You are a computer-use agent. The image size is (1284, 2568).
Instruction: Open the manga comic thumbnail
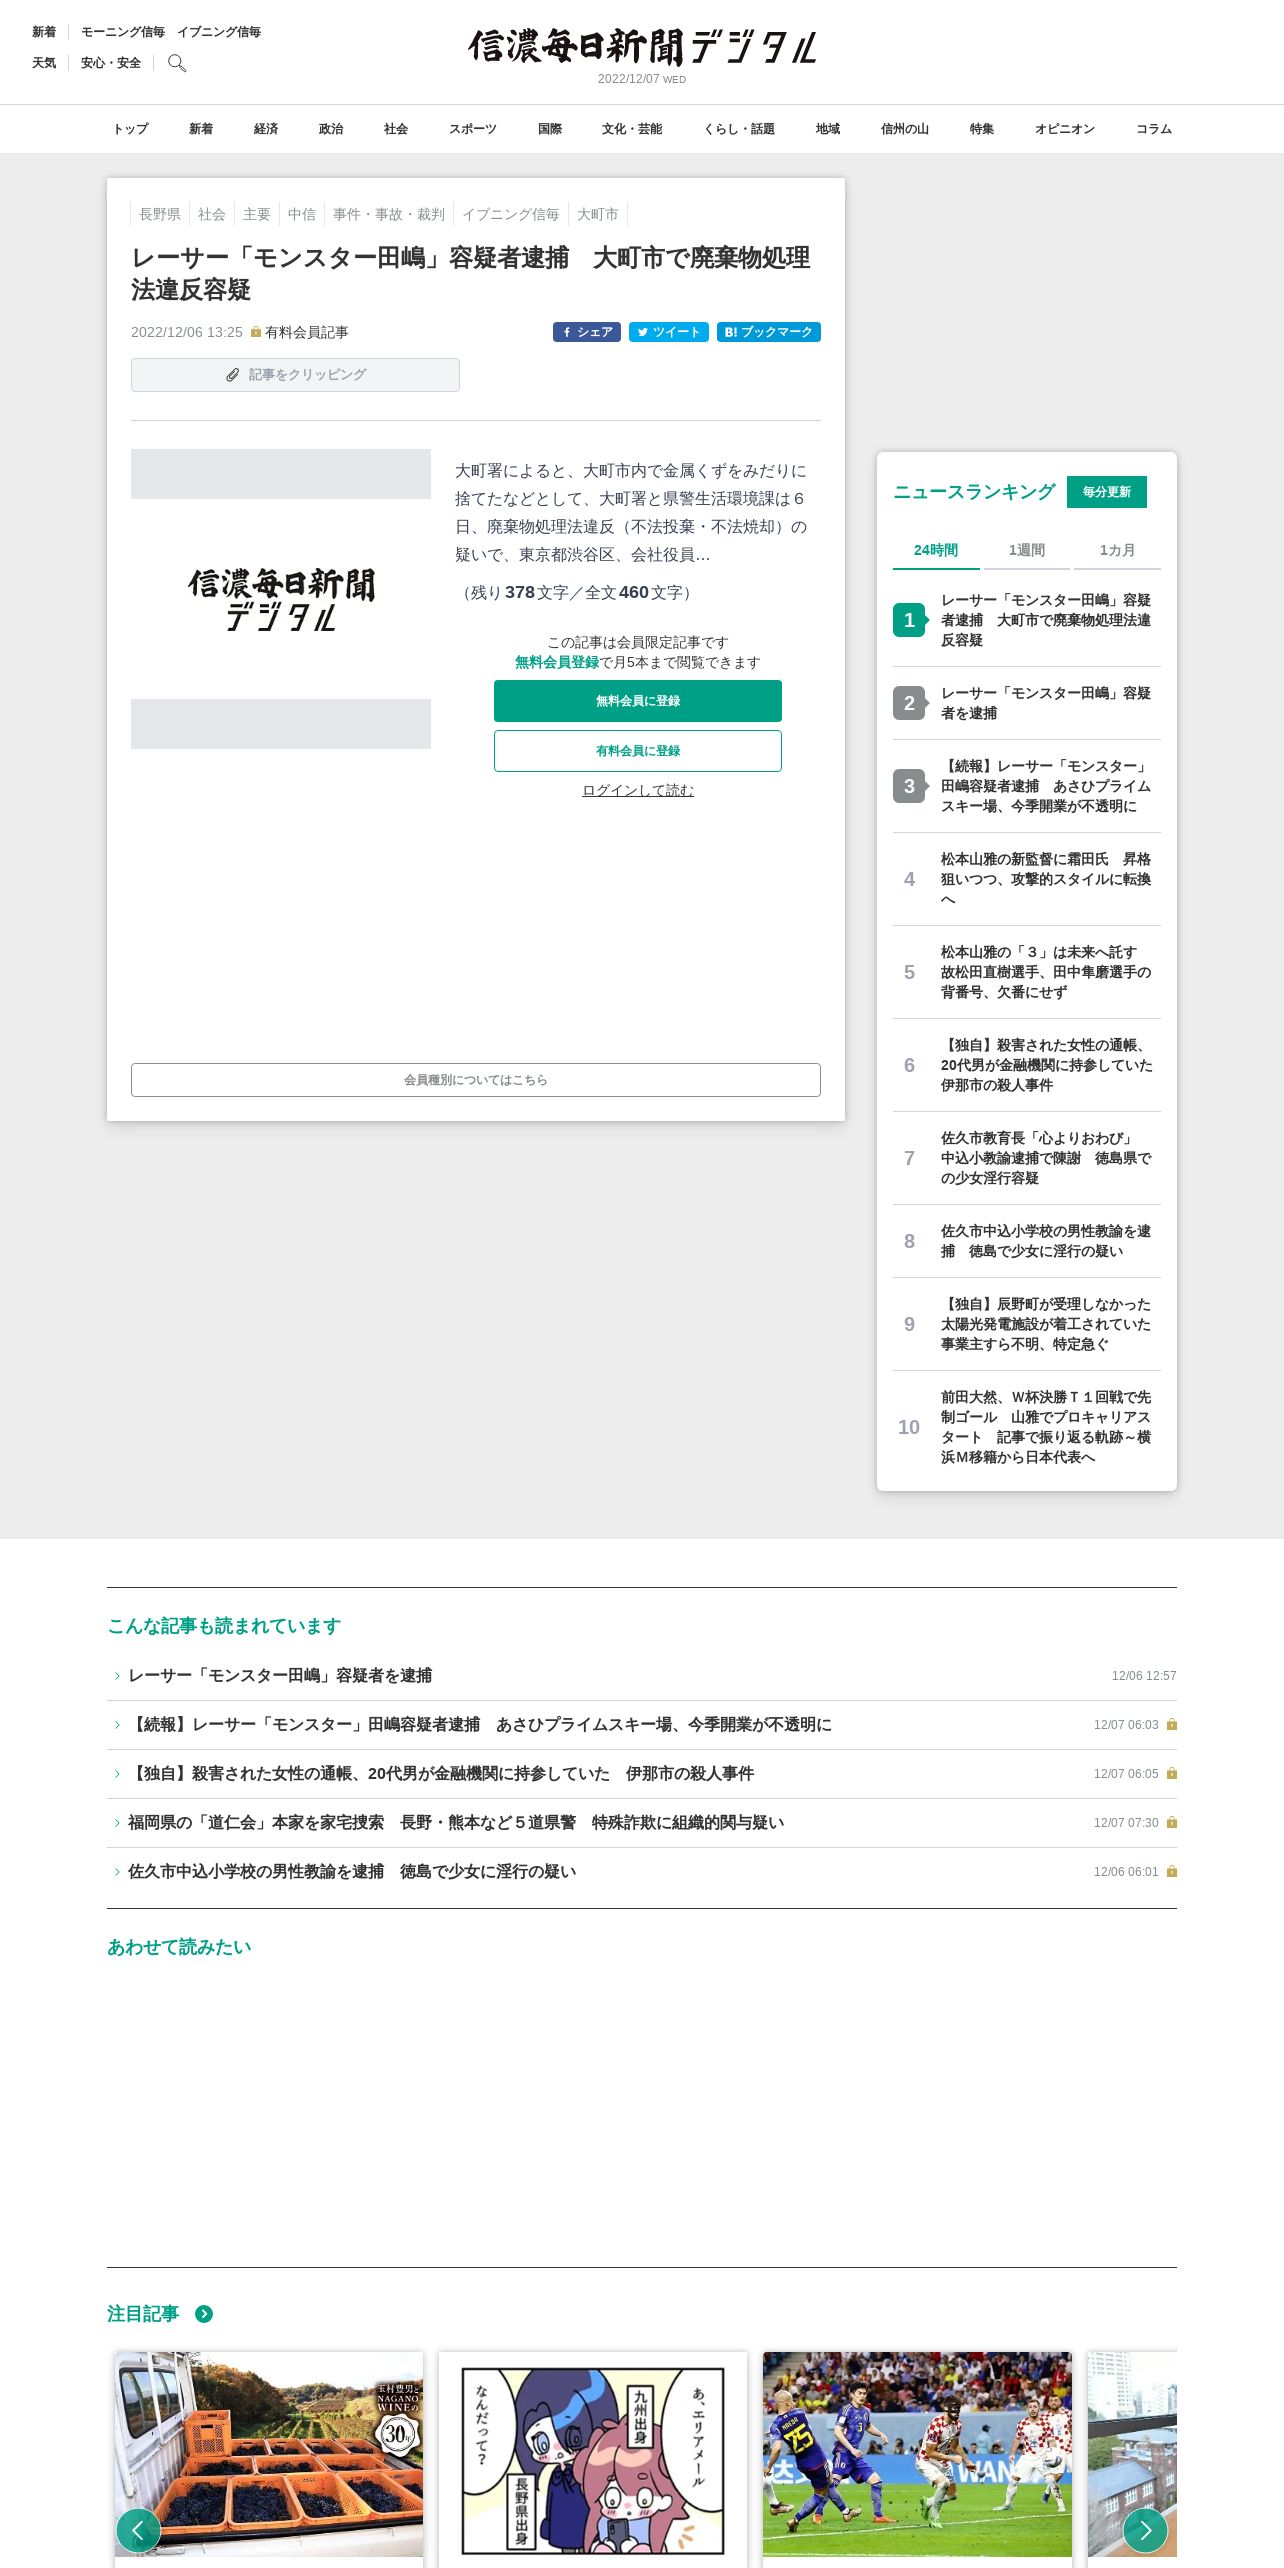tap(593, 2460)
